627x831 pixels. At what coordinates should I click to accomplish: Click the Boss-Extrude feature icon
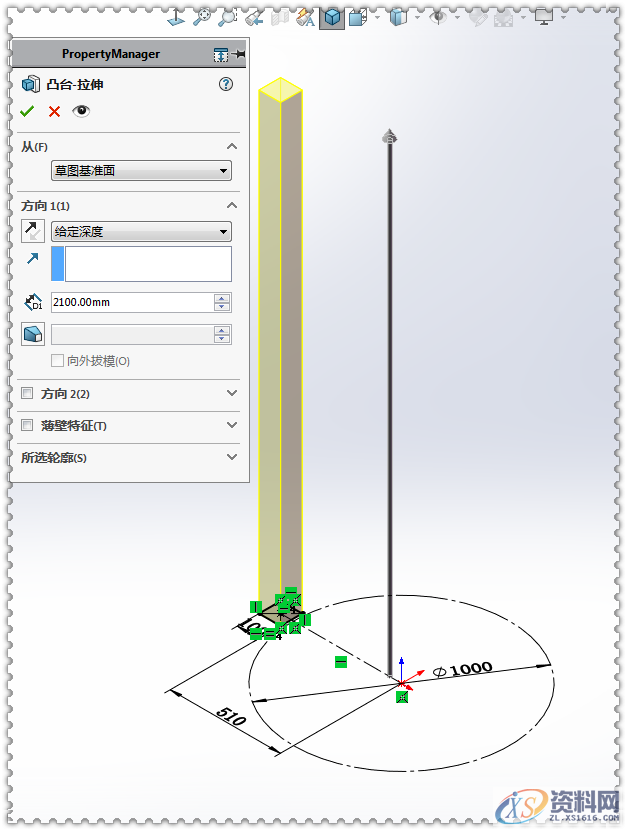[31, 84]
